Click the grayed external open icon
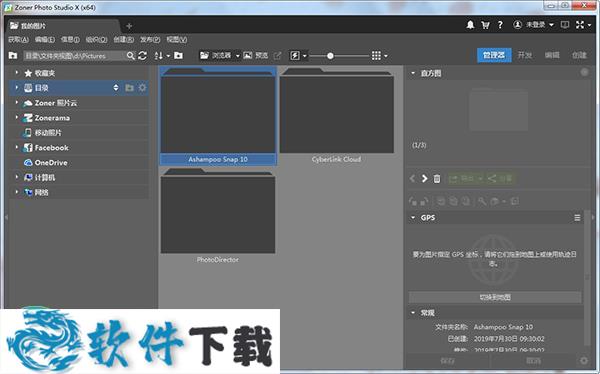Screen dimensions: 600x374 coord(277,56)
